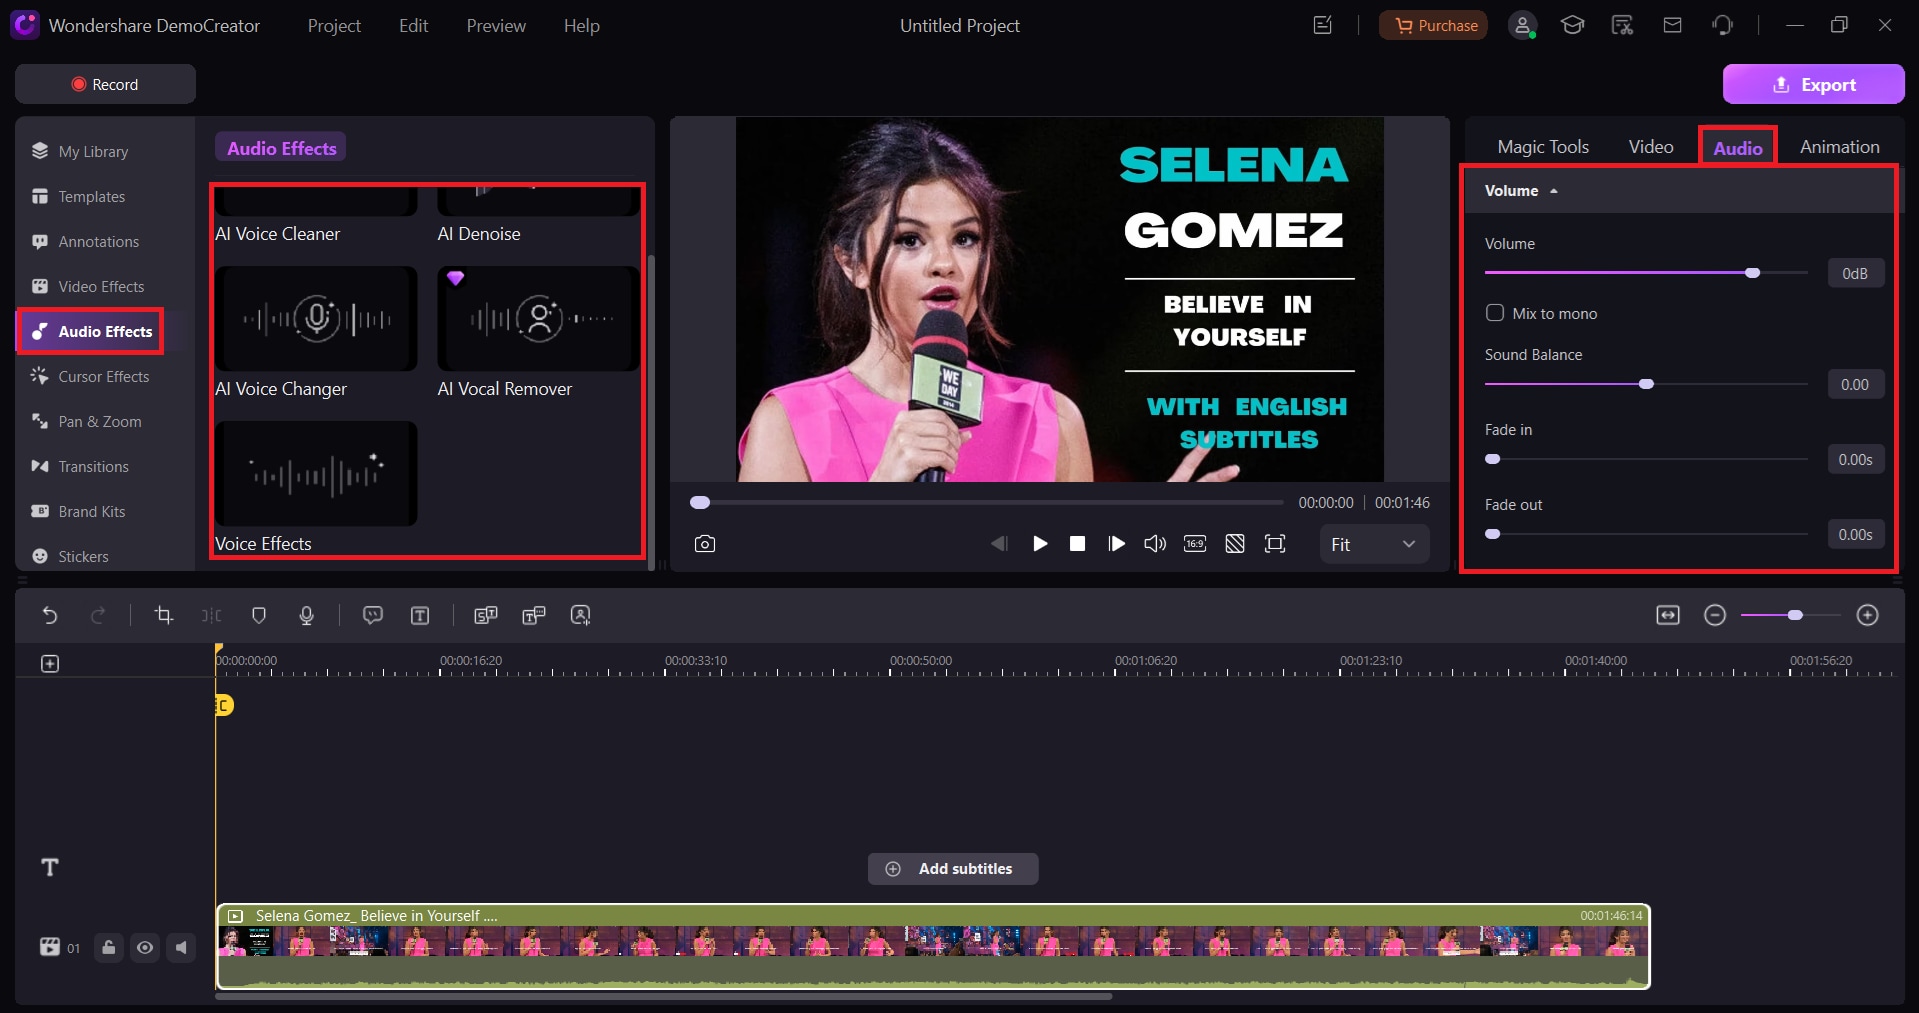Image resolution: width=1919 pixels, height=1013 pixels.
Task: Open the Edit menu
Action: [413, 26]
